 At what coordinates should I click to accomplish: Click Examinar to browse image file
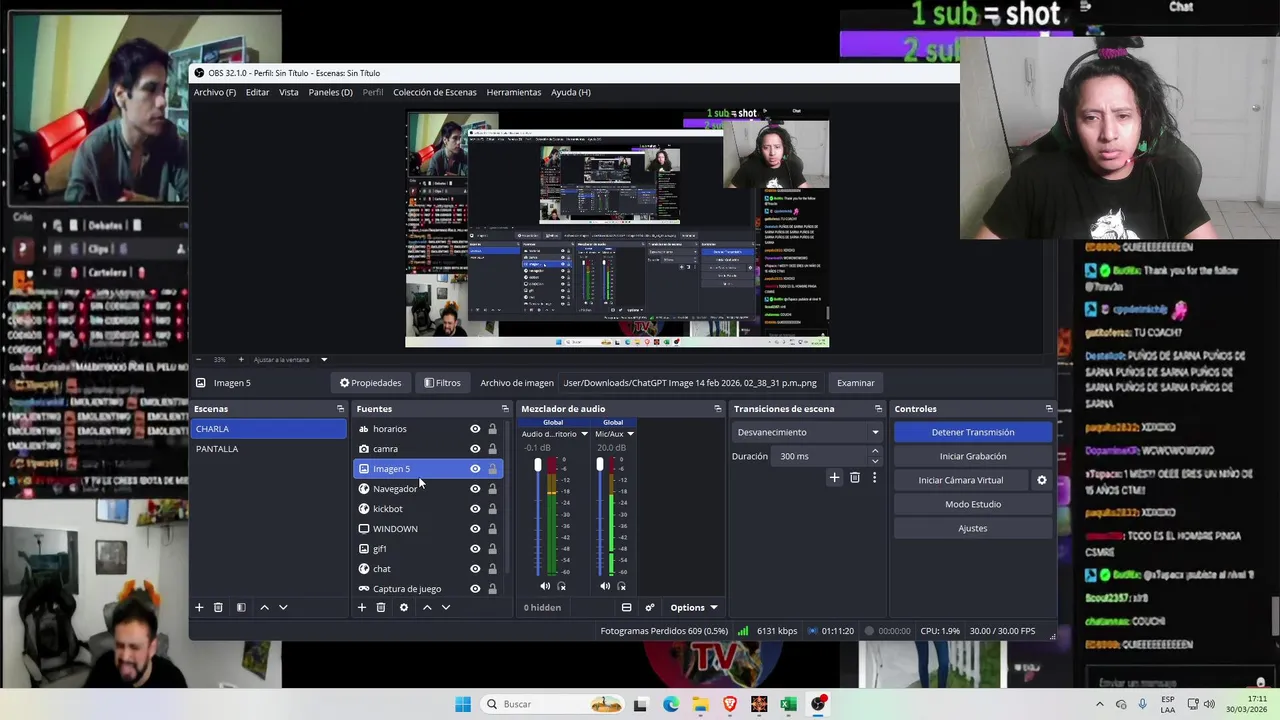[856, 383]
